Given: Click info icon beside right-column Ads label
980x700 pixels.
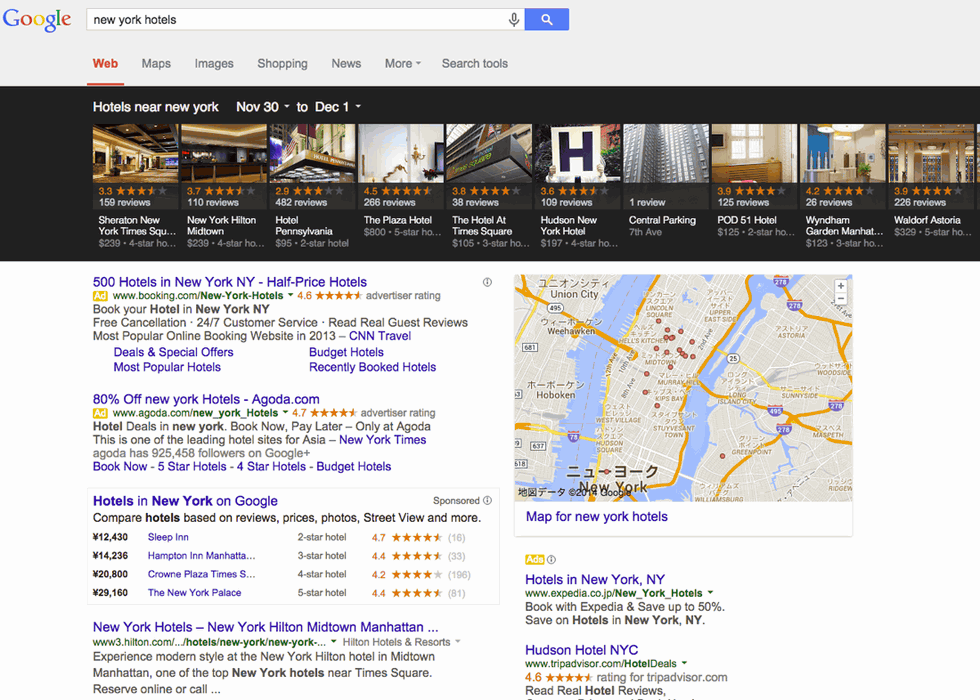Looking at the screenshot, I should (x=551, y=559).
